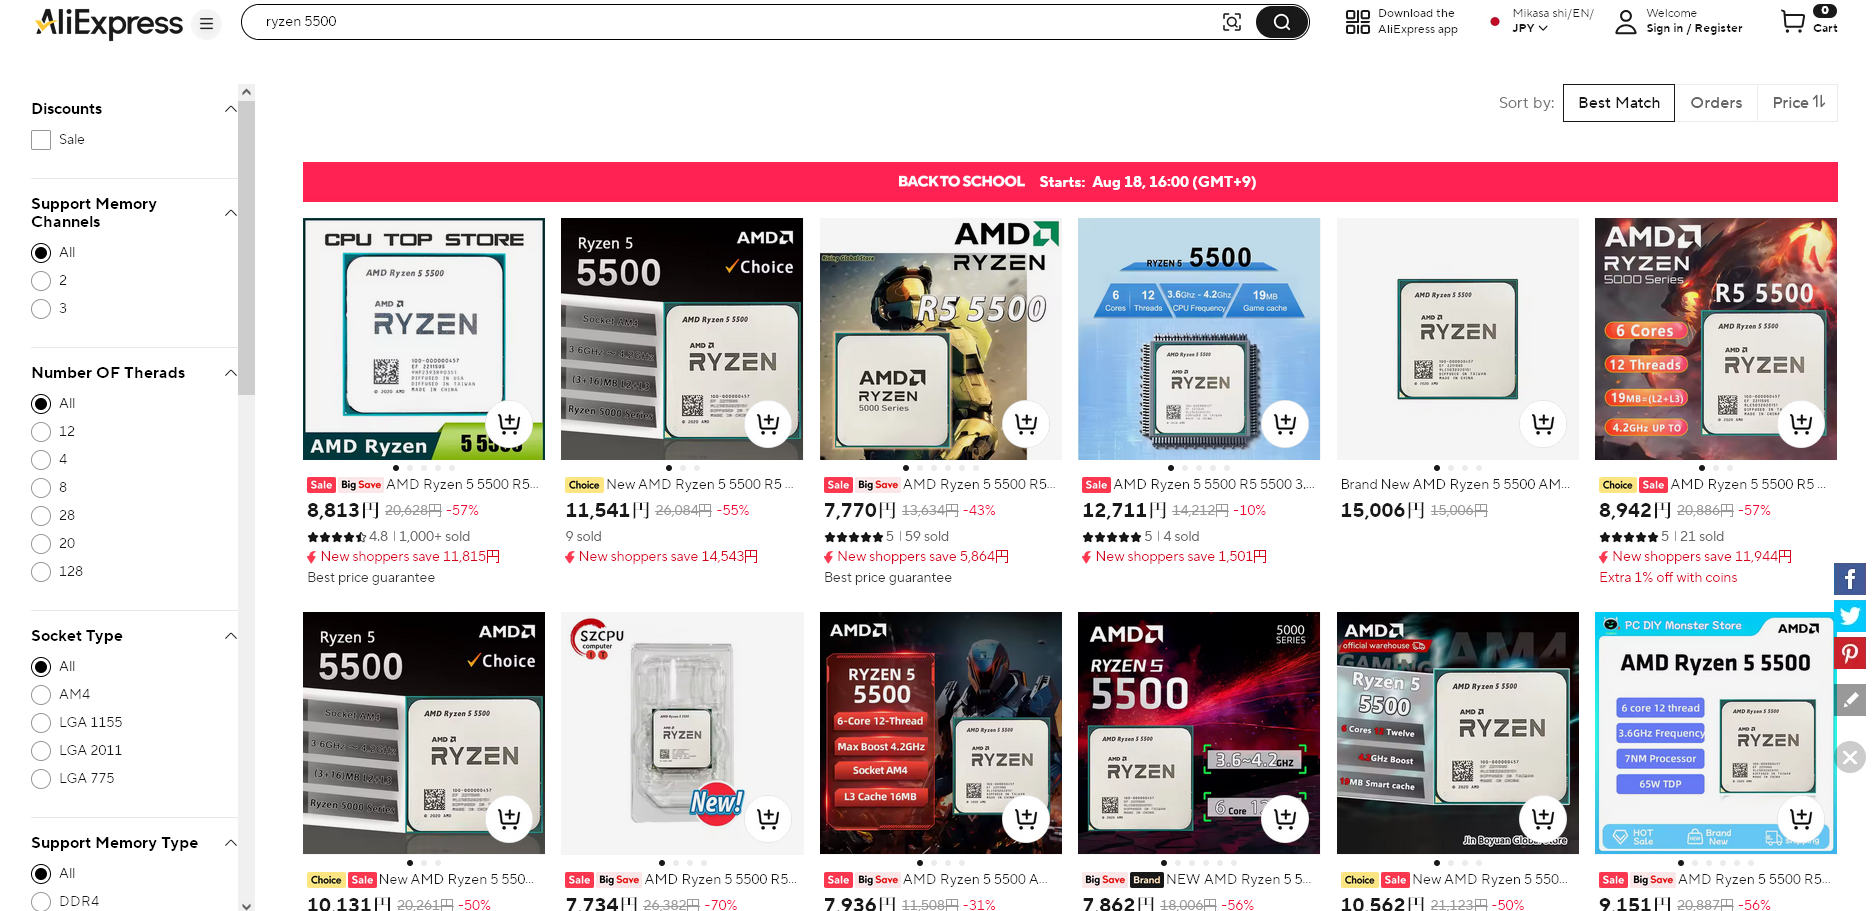The height and width of the screenshot is (911, 1873).
Task: Click the image search camera icon
Action: click(1232, 22)
